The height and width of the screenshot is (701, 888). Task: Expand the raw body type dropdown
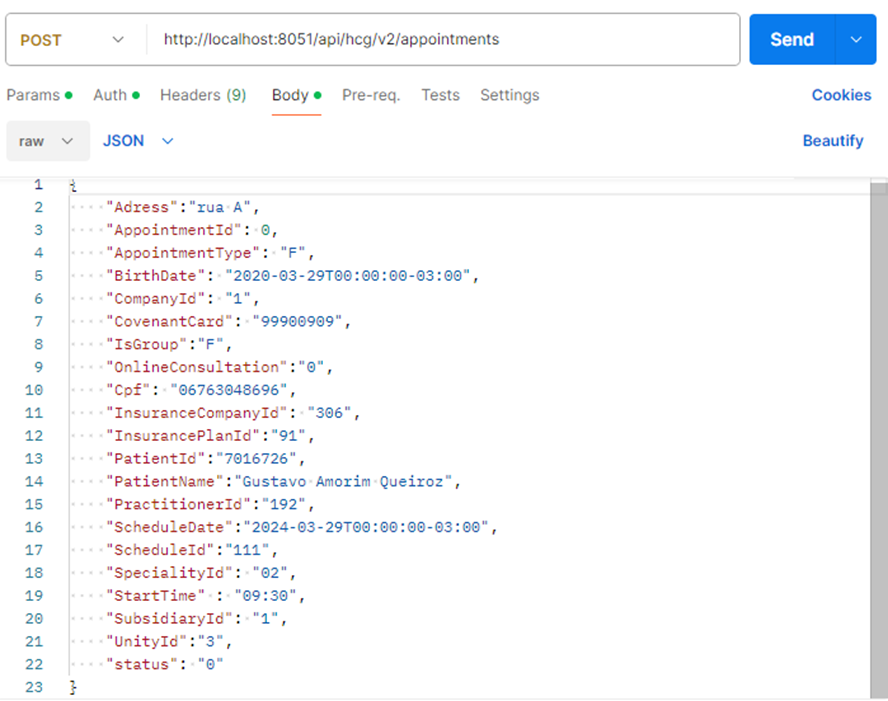tap(47, 141)
